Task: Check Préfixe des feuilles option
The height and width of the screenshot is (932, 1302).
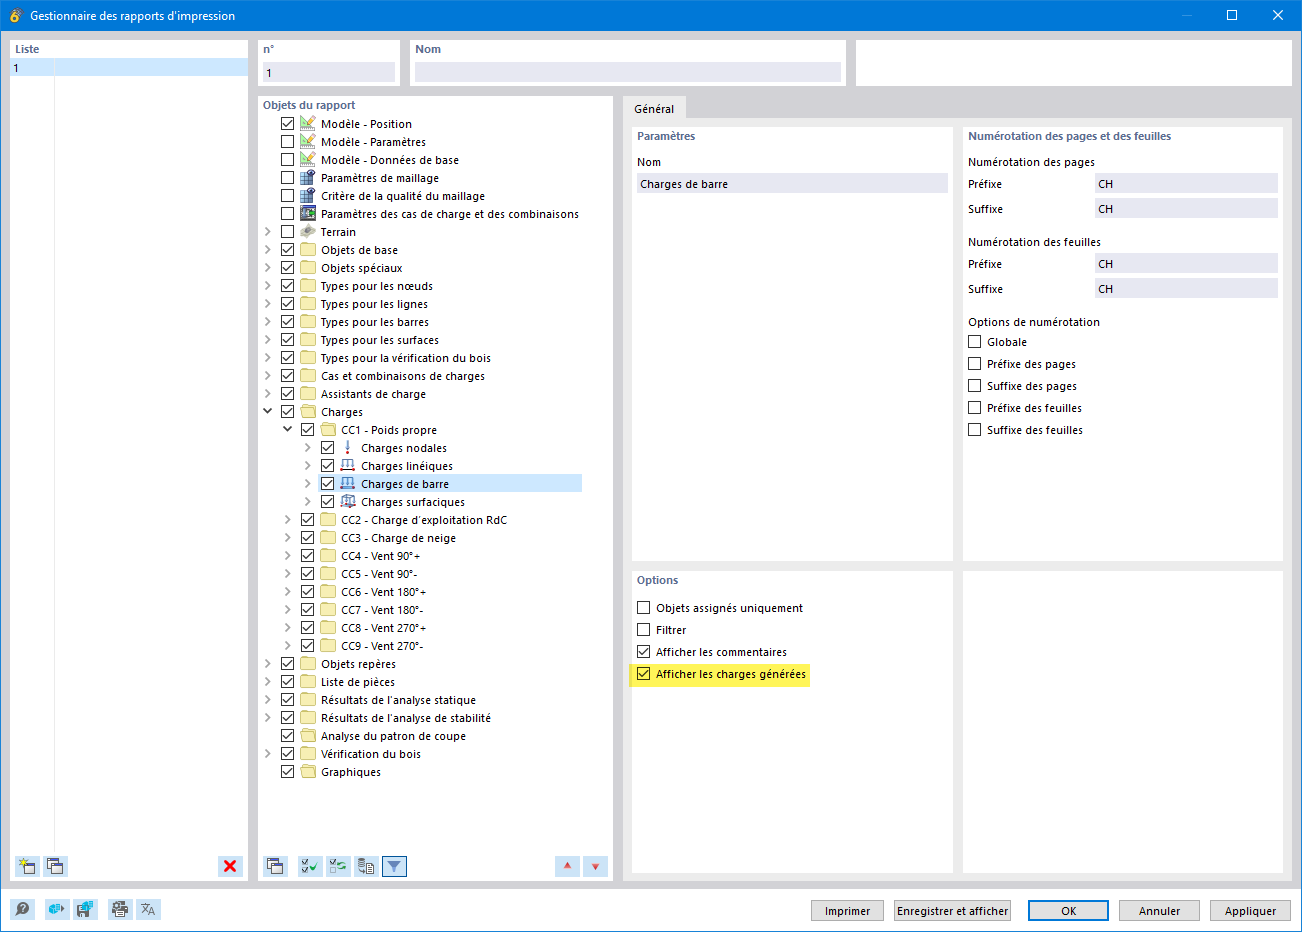Action: pyautogui.click(x=975, y=408)
